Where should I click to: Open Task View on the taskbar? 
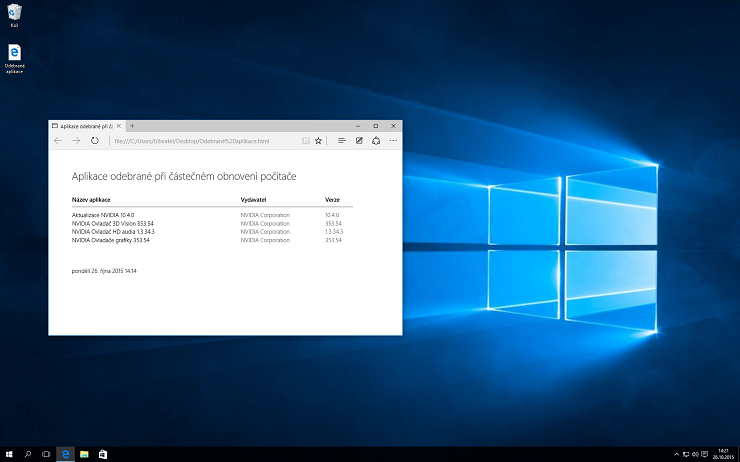[x=46, y=454]
